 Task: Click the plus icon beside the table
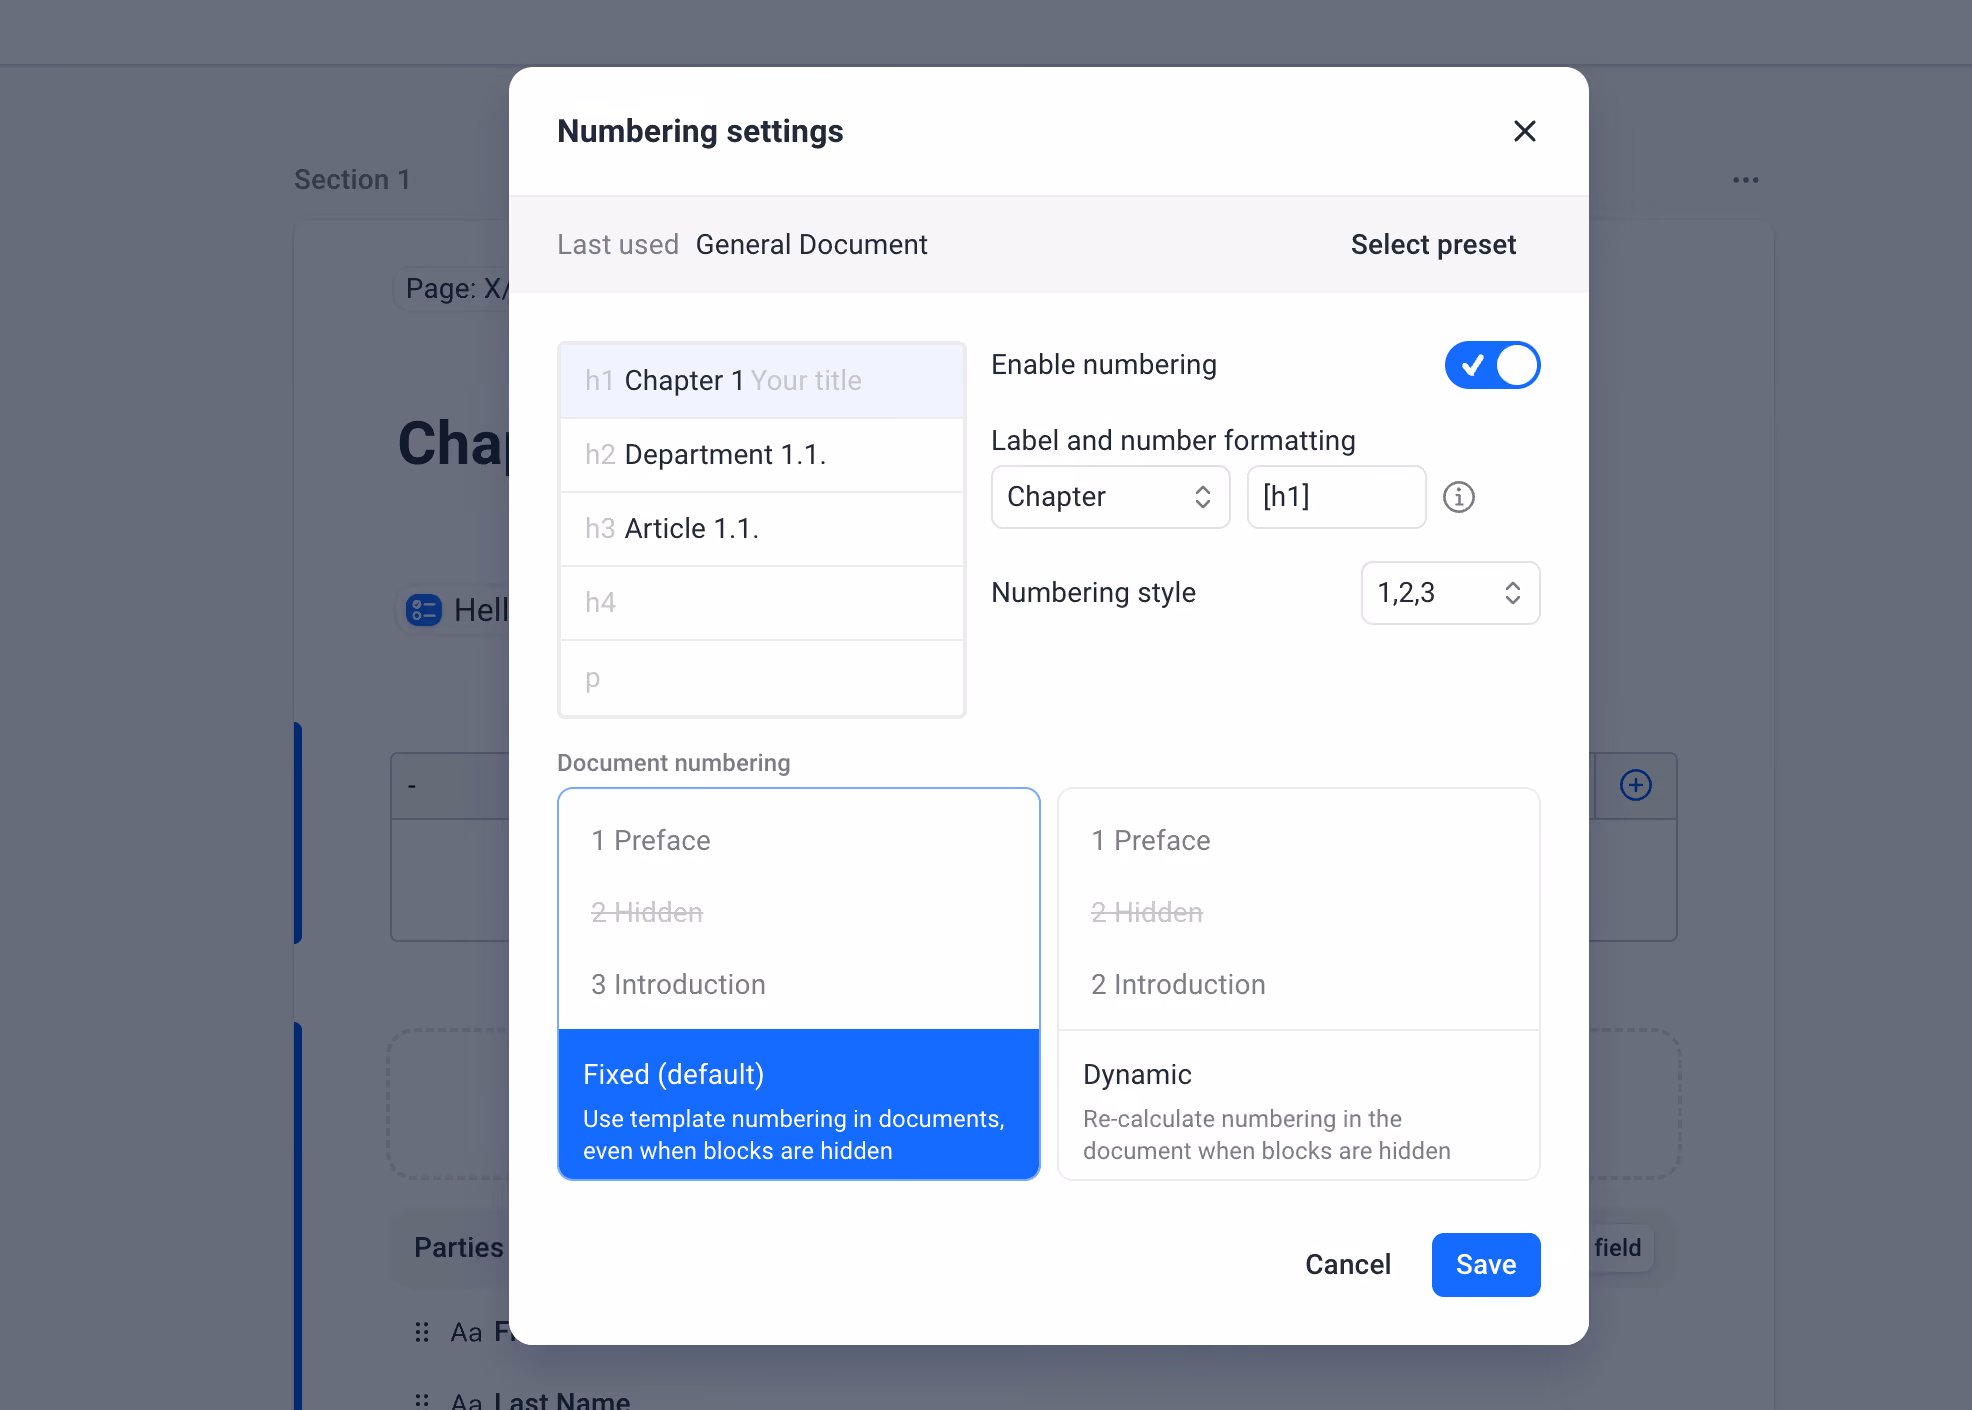pyautogui.click(x=1635, y=785)
